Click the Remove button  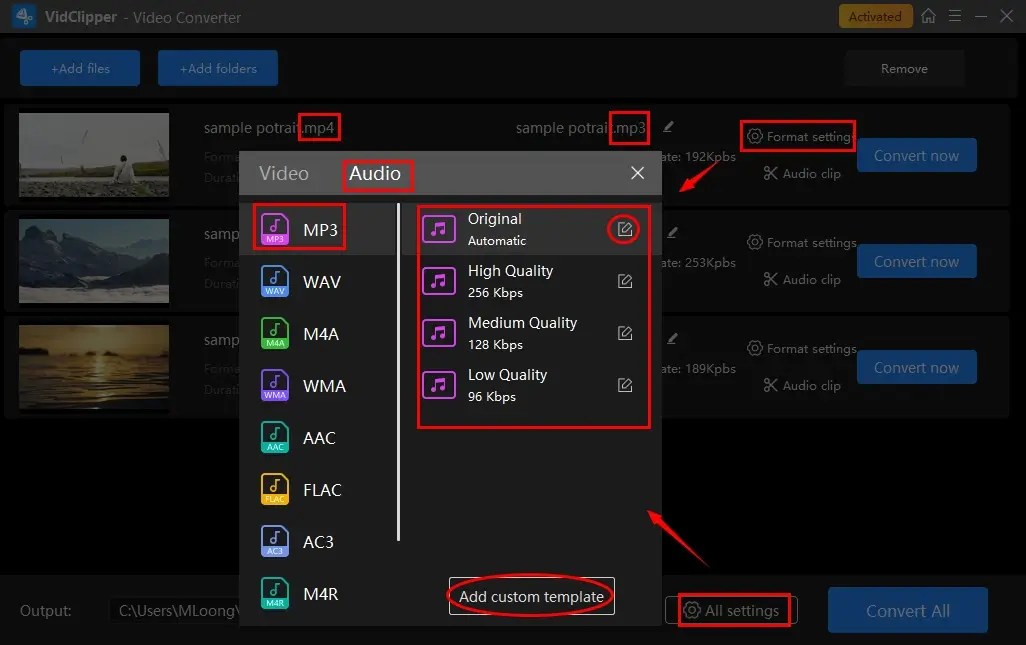point(904,68)
